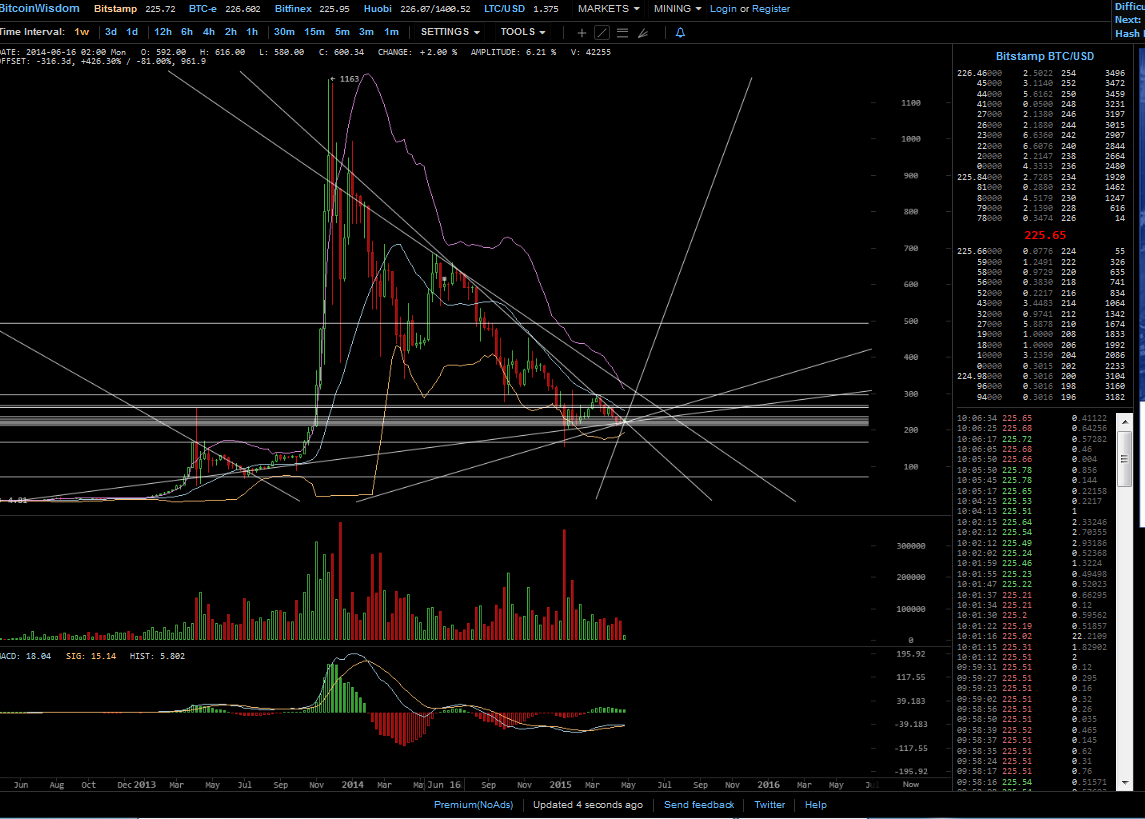Open the BitcoinWisdom home logo
This screenshot has height=819, width=1145.
coord(39,8)
